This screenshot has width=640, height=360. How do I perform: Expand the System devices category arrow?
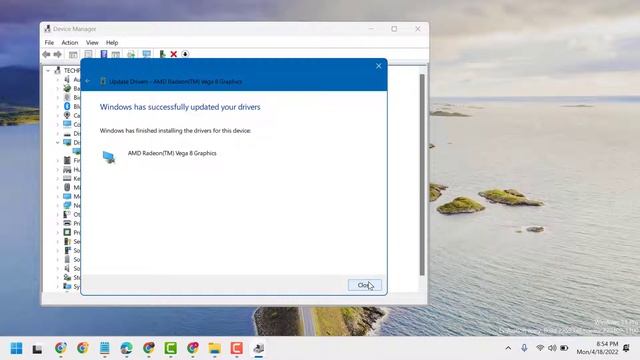(58, 286)
